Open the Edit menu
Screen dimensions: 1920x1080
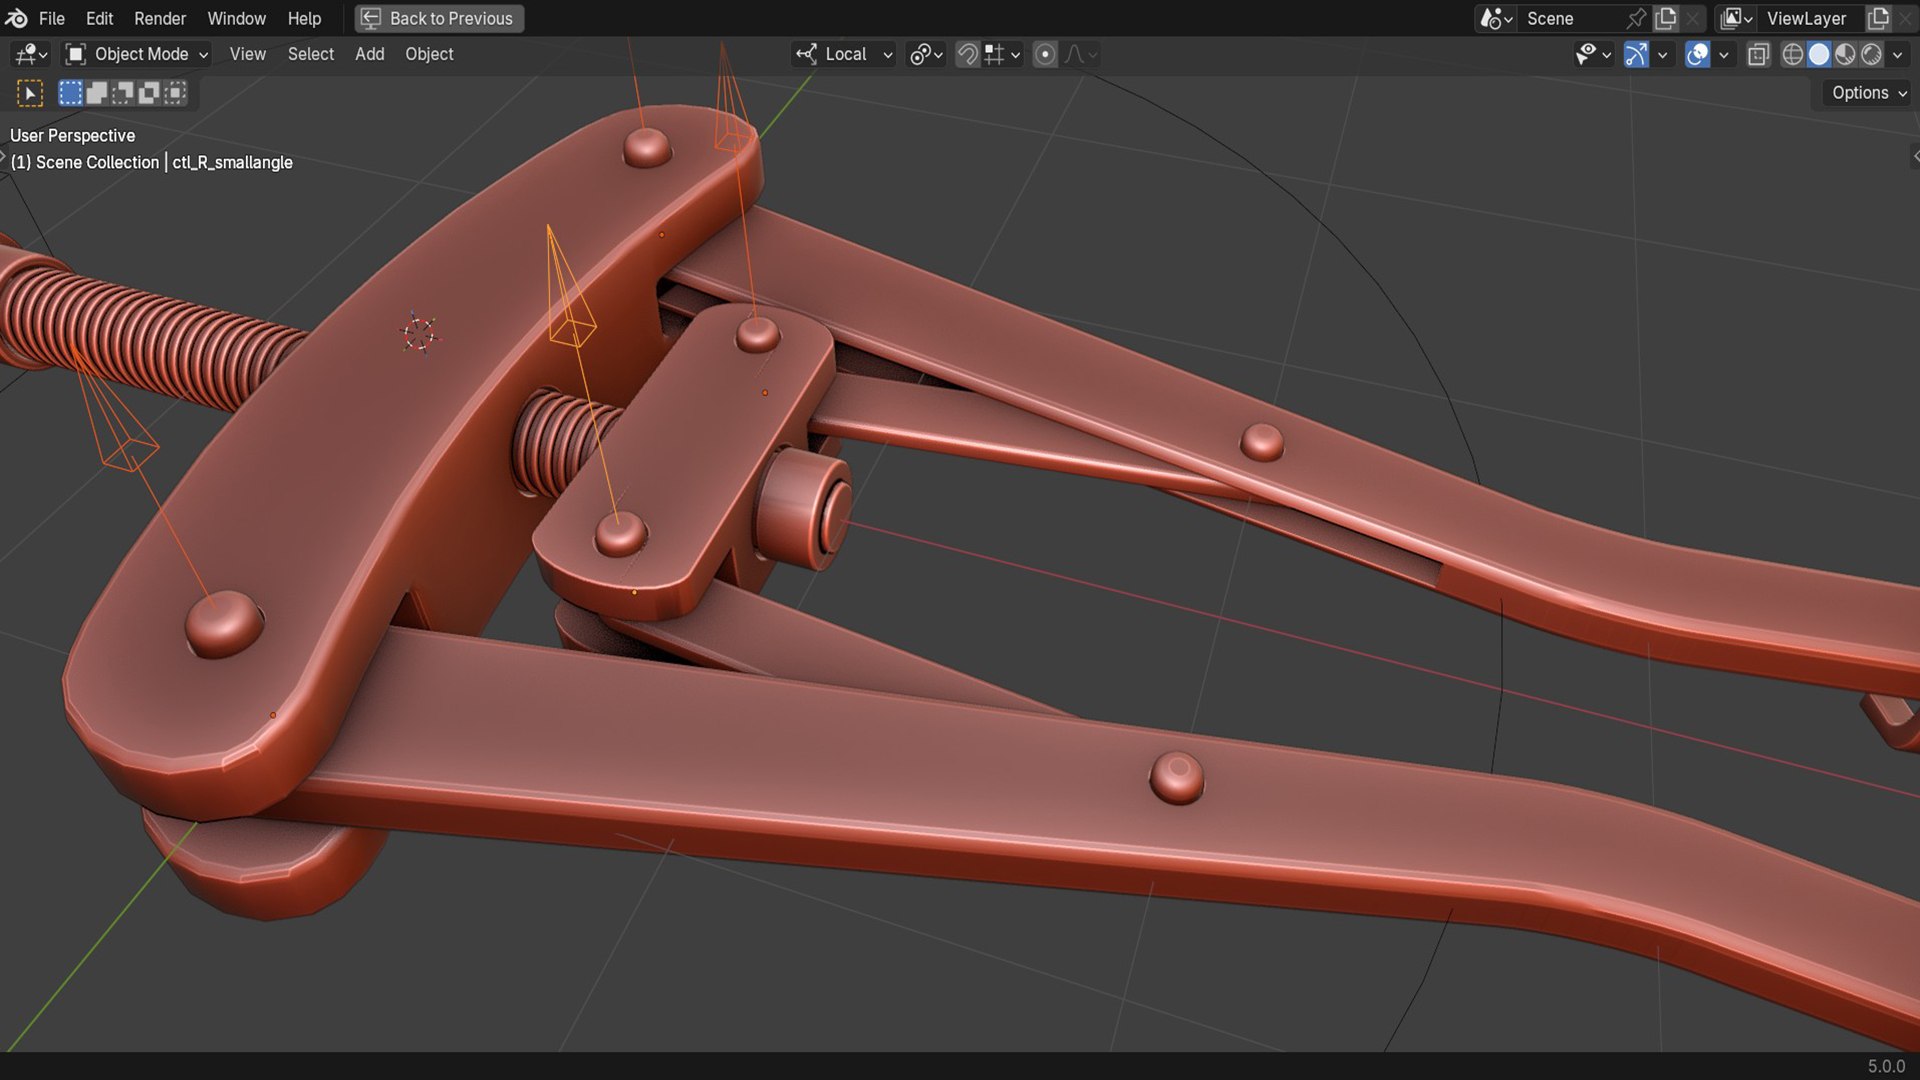pos(99,18)
